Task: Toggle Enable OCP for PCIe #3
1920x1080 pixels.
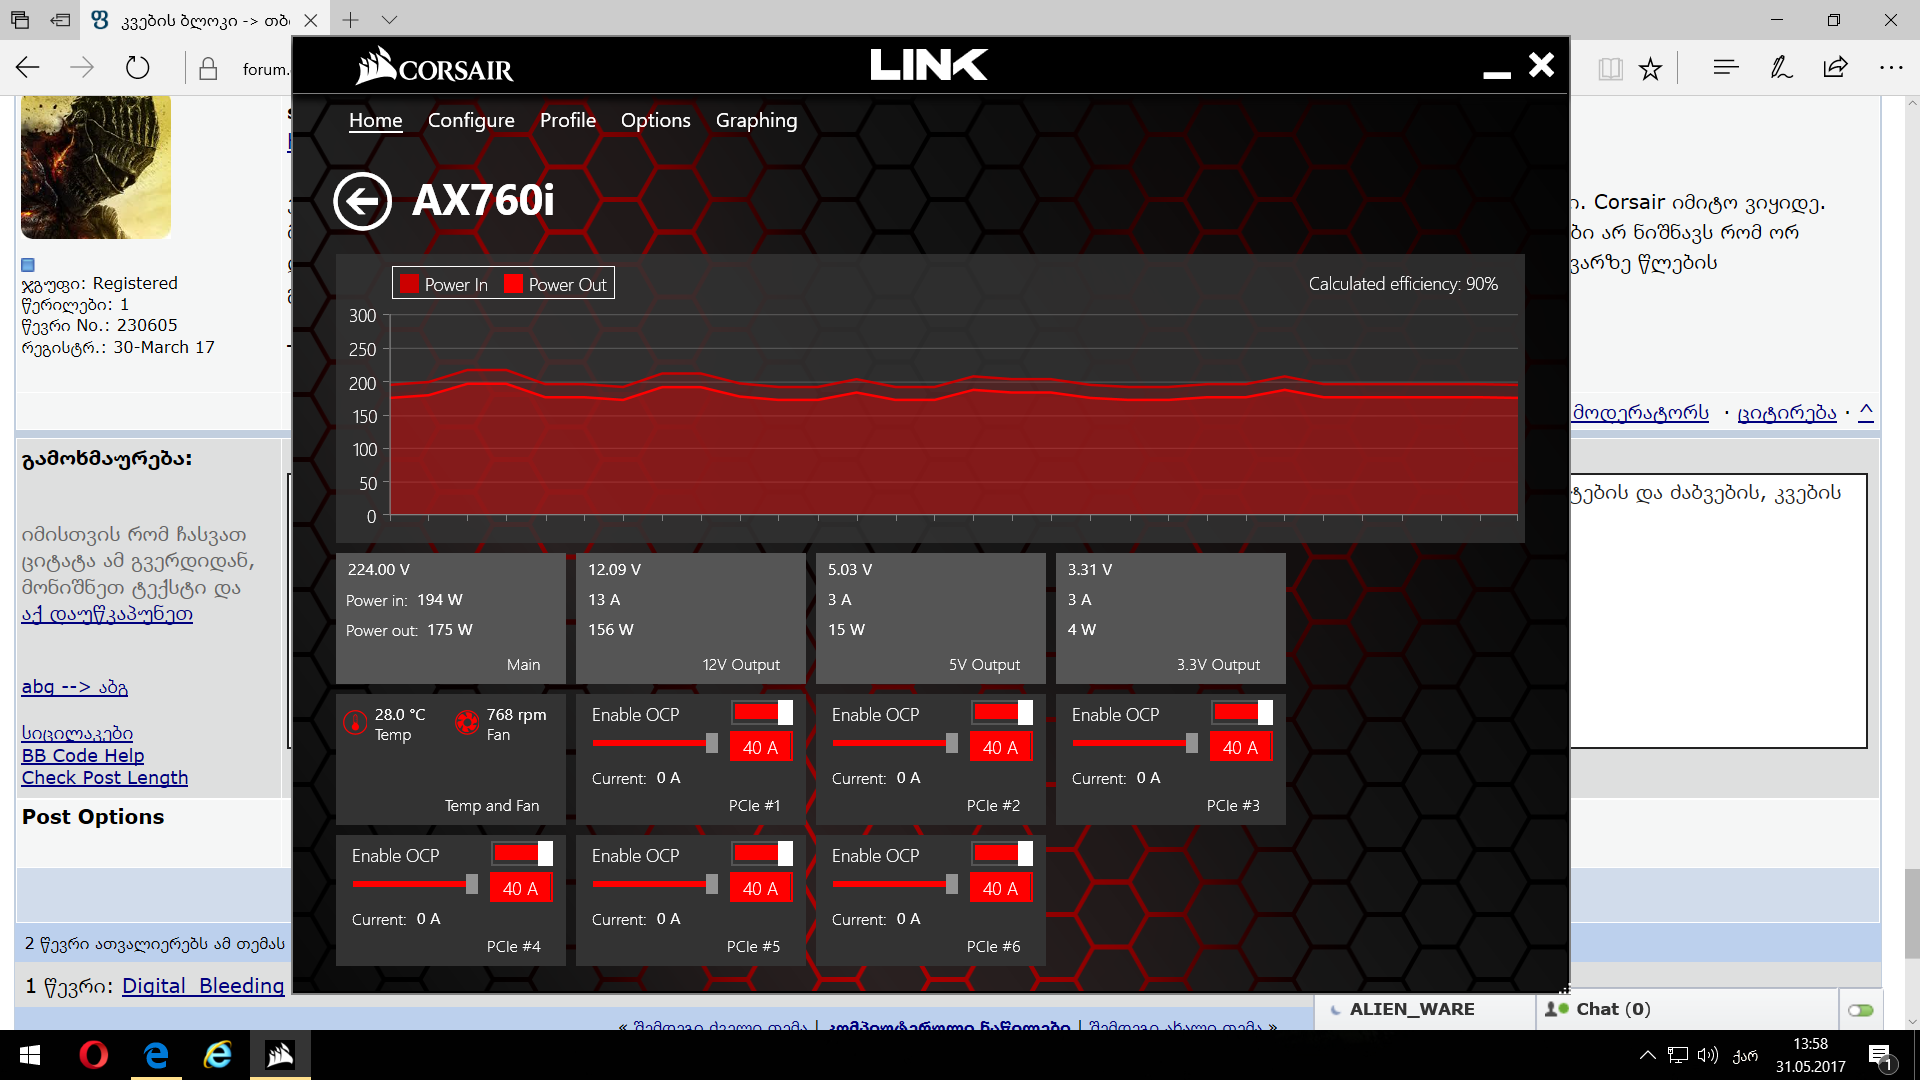Action: click(1242, 712)
